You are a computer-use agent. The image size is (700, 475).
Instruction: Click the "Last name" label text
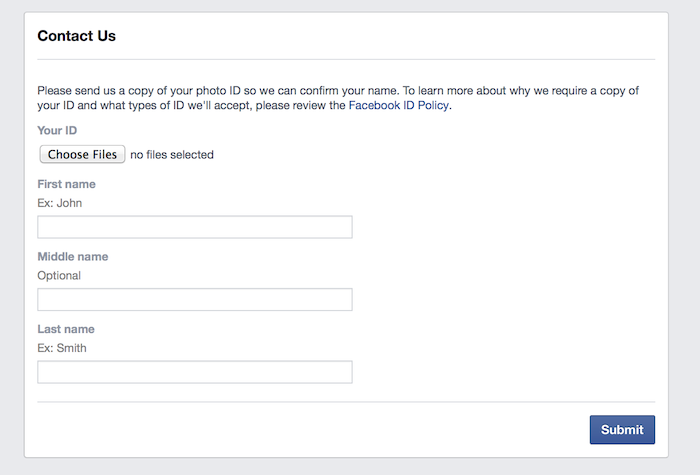click(66, 329)
